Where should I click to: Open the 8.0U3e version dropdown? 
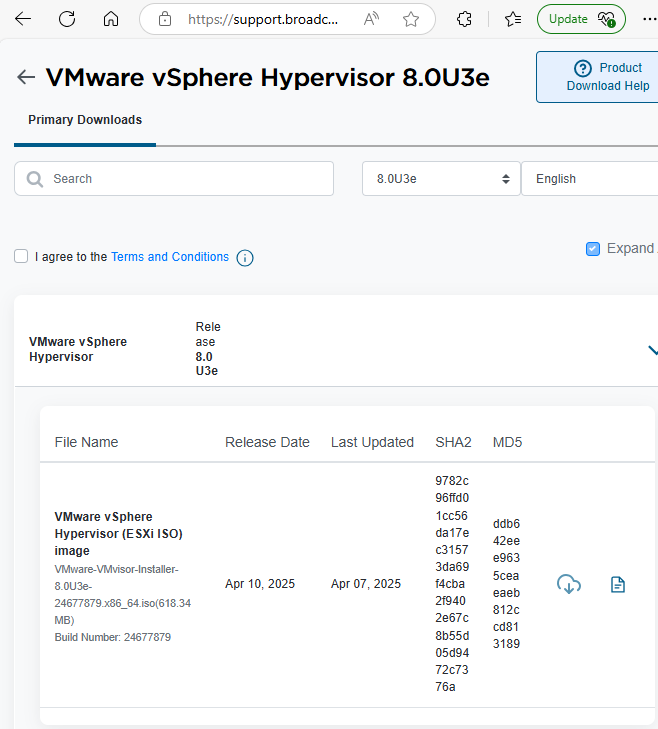coord(441,179)
